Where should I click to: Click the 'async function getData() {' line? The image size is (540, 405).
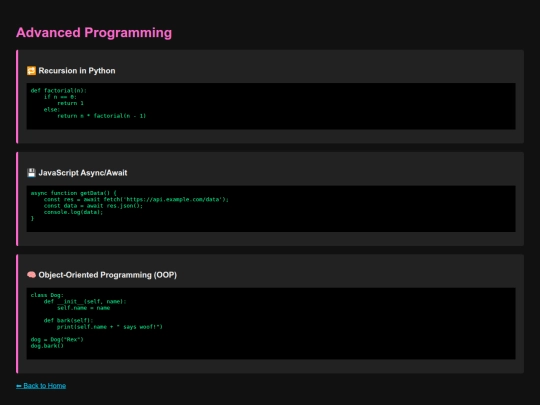(74, 193)
